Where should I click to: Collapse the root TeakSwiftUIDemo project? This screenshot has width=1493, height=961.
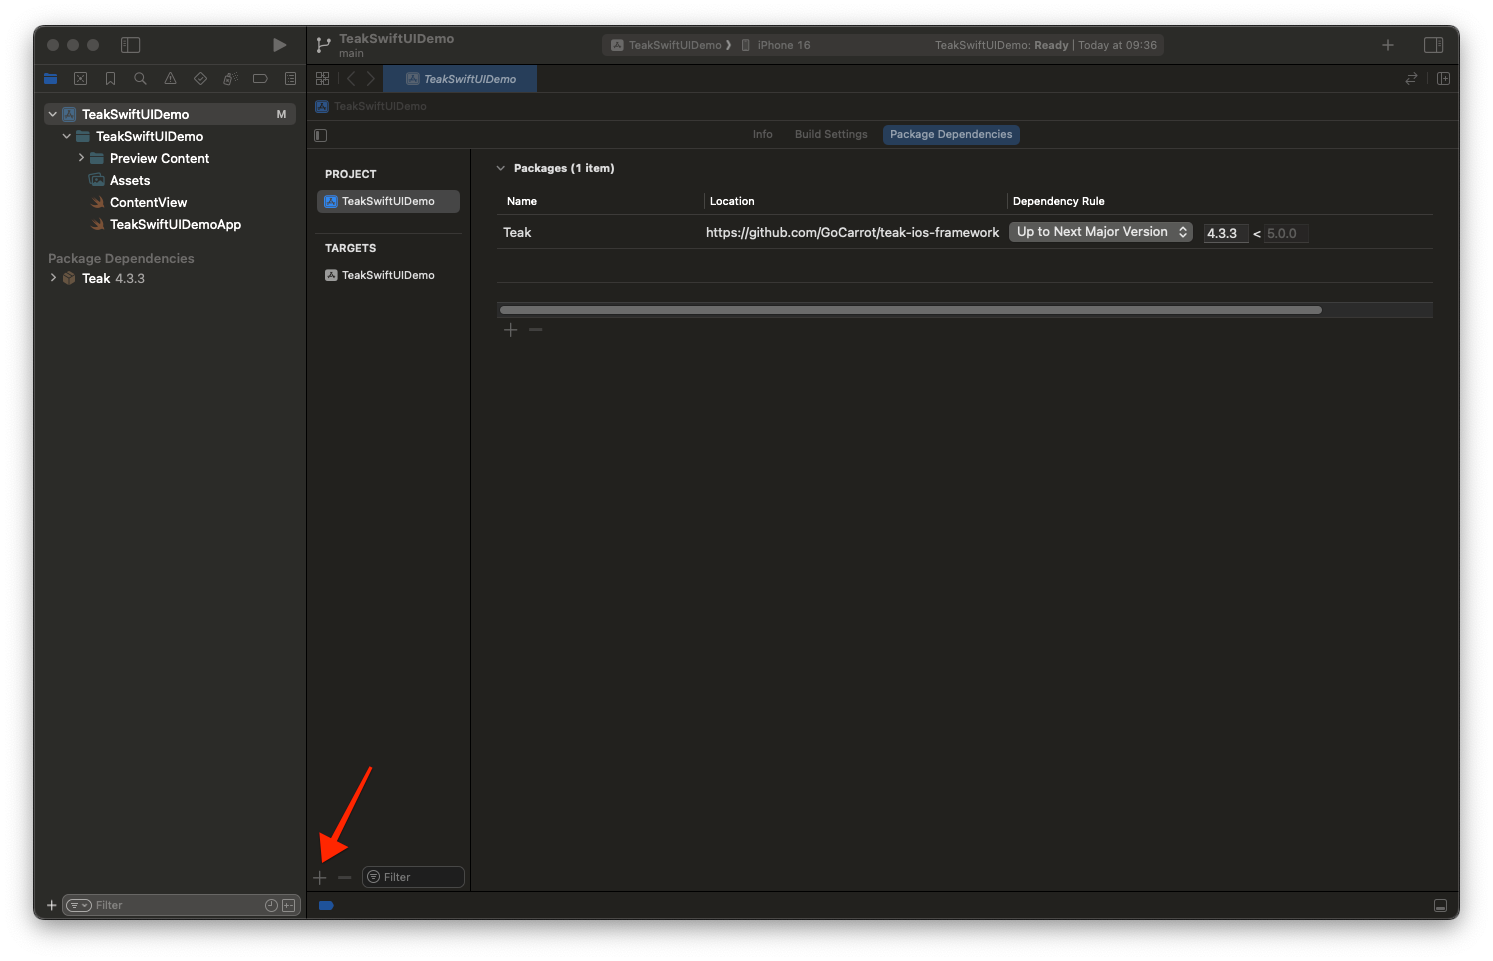coord(53,115)
